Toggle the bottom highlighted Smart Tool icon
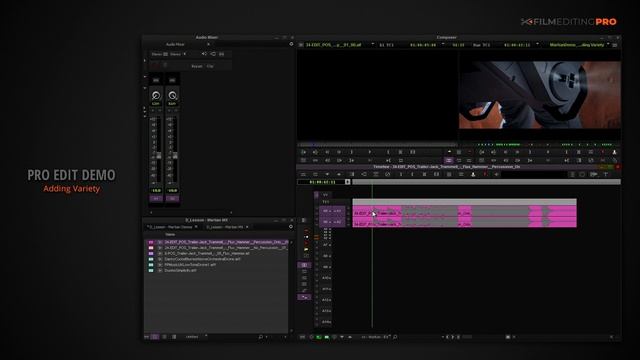 pos(304,297)
